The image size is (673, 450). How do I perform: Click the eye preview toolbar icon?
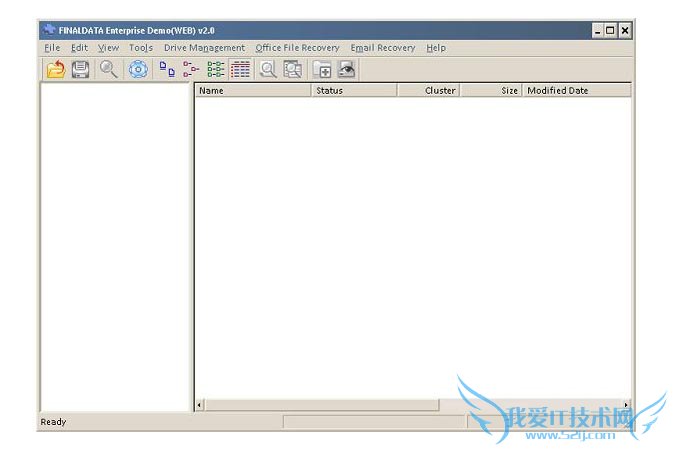346,69
